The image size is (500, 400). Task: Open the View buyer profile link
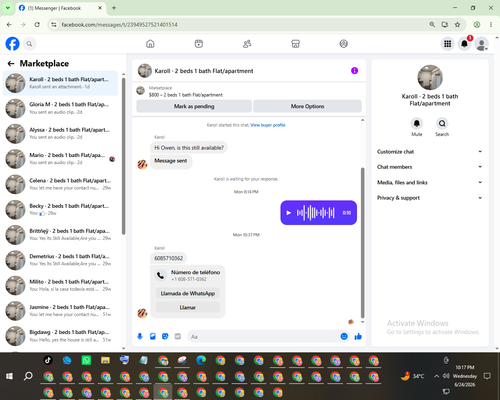(268, 125)
